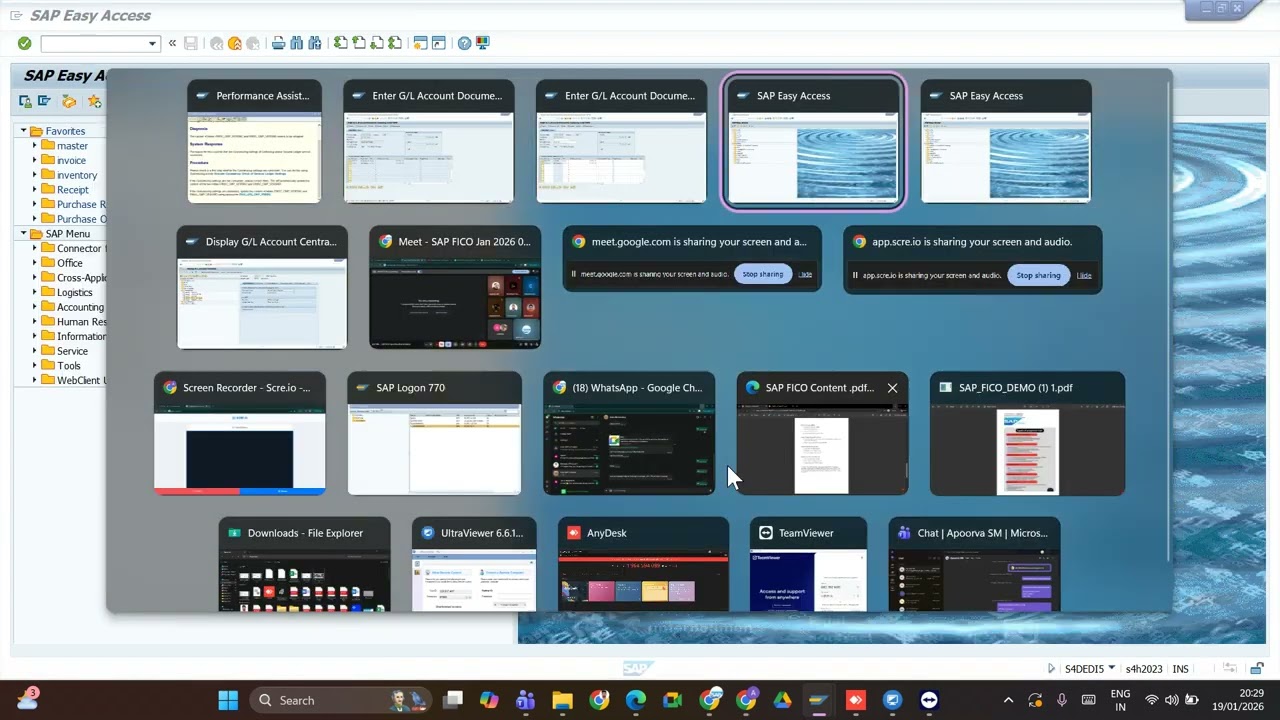Select the Receipt folder in Favorites
Viewport: 1280px width, 720px height.
click(x=72, y=189)
